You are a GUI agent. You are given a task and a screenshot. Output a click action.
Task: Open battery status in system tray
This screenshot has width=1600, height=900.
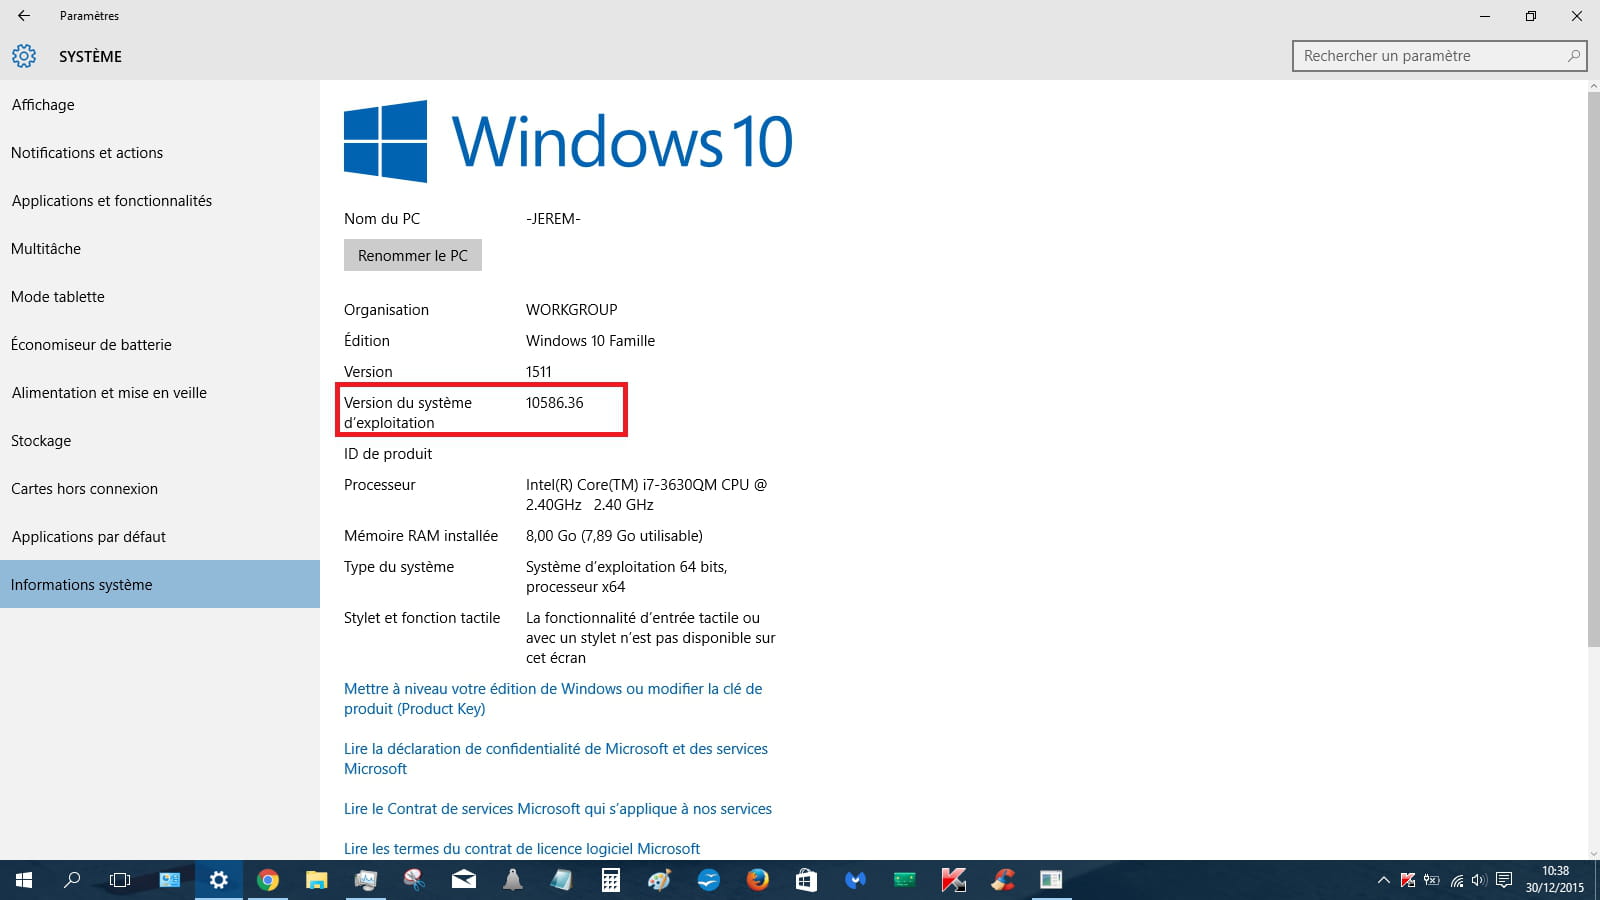tap(1432, 880)
